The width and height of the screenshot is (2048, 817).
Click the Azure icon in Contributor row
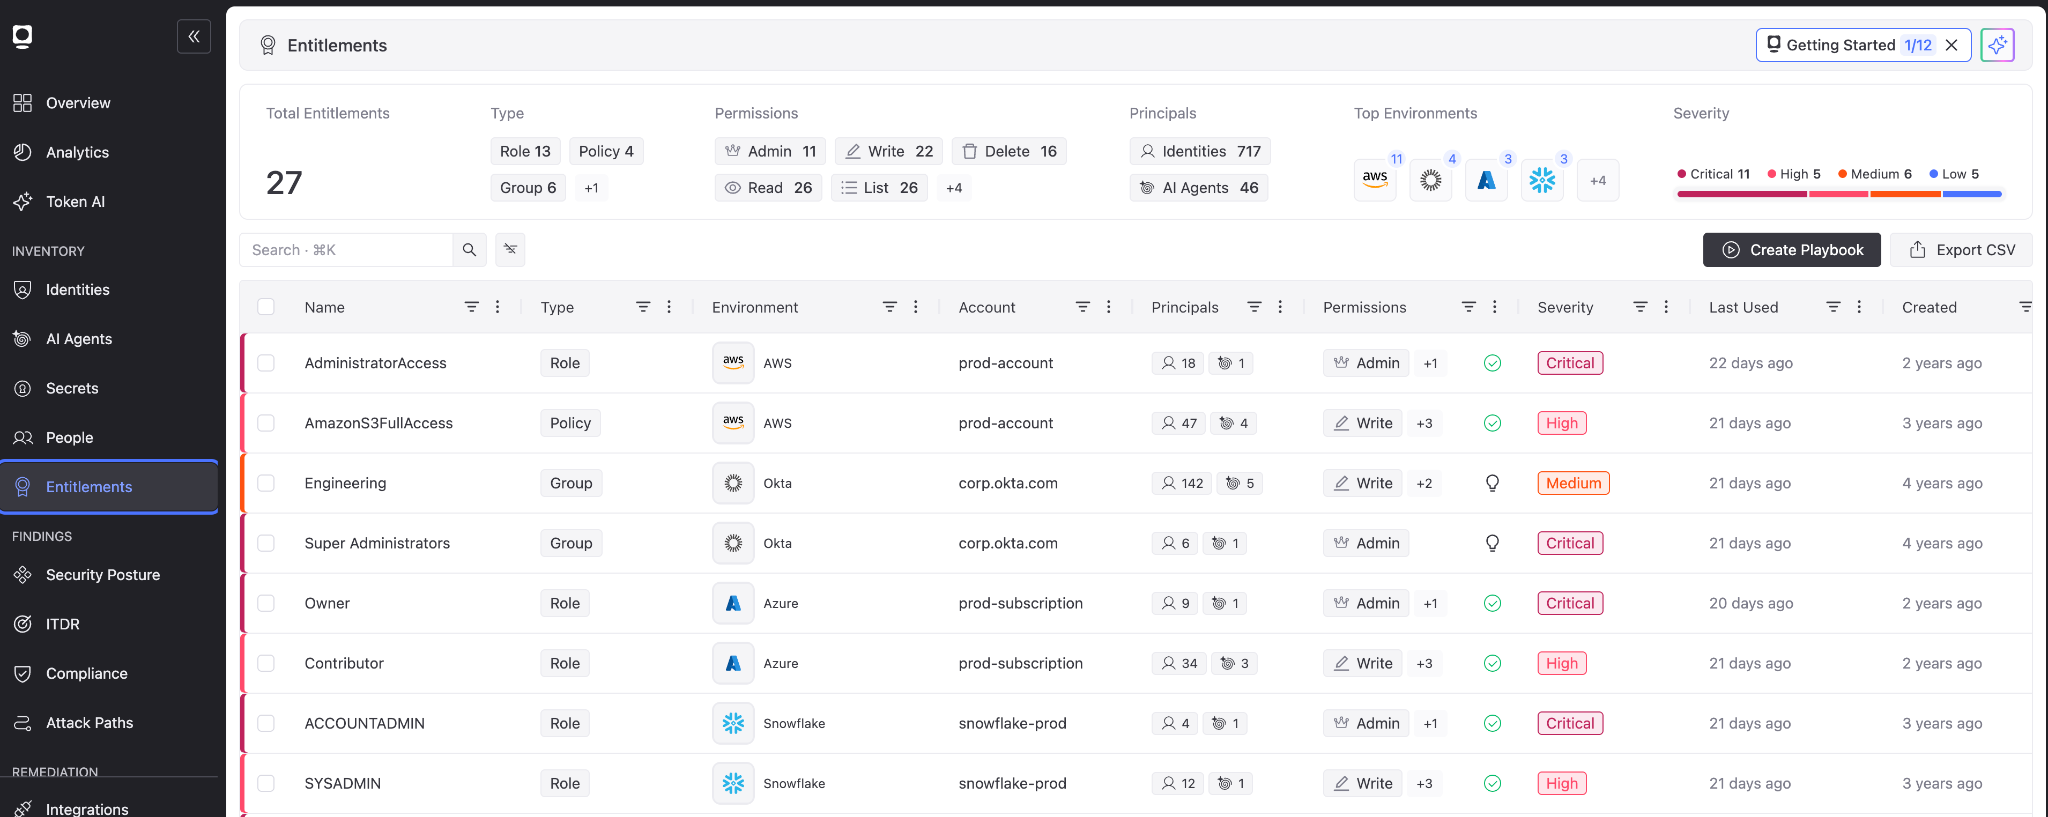click(733, 663)
